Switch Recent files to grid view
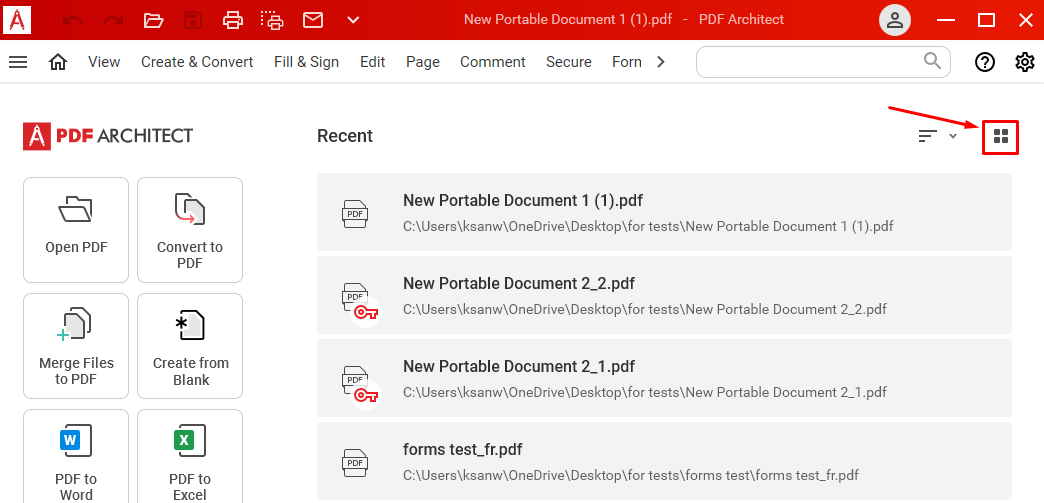 point(1001,137)
